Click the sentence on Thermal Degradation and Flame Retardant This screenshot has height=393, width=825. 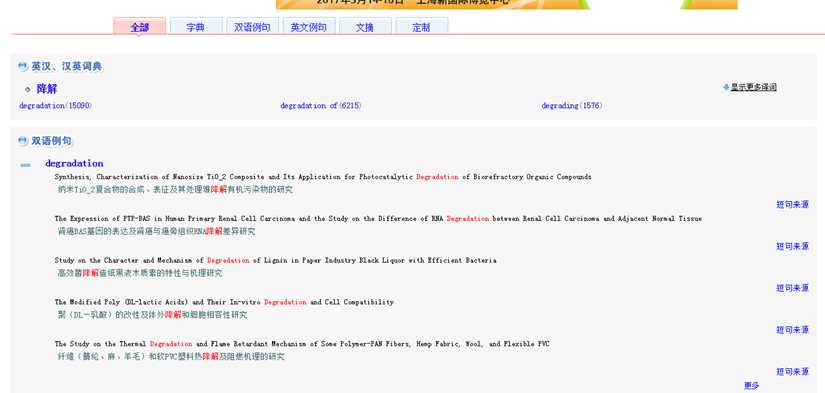[303, 344]
